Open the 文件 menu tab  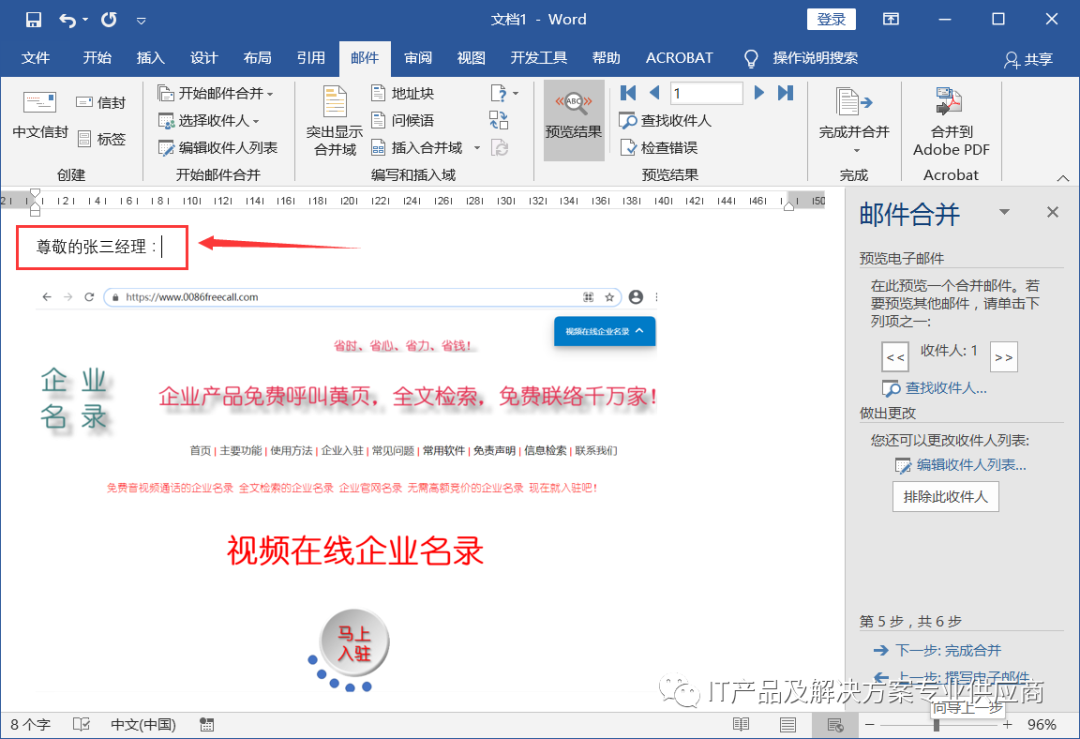click(35, 58)
